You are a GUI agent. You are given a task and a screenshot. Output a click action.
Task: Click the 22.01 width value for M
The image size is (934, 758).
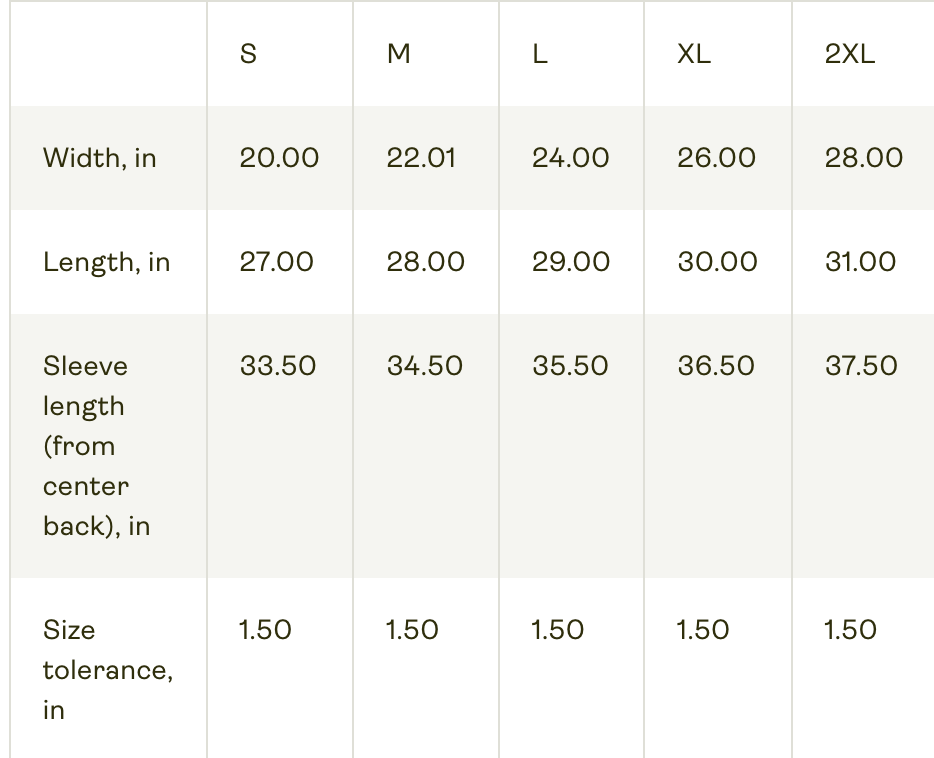(x=421, y=158)
